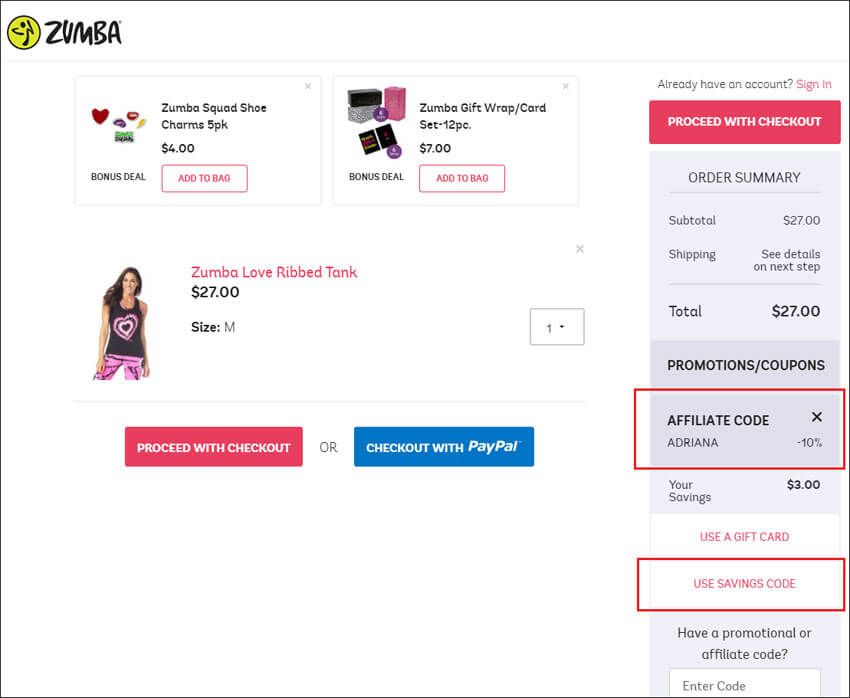The width and height of the screenshot is (850, 698).
Task: Open the quantity dropdown for the tank
Action: point(557,327)
